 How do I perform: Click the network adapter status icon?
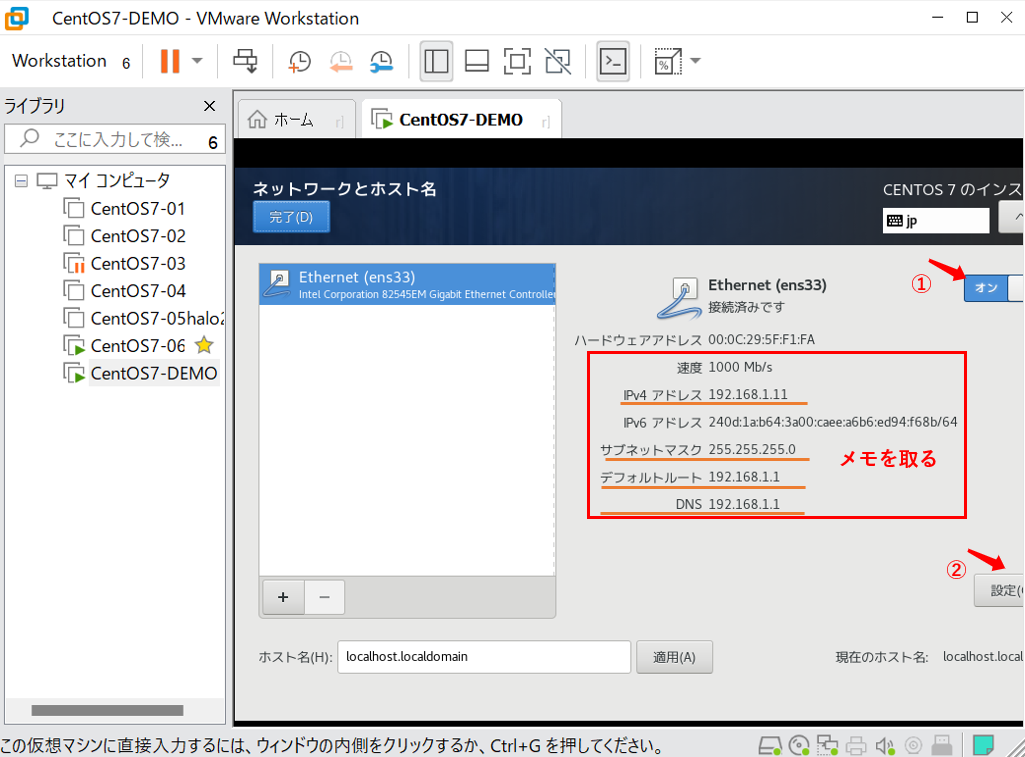(x=827, y=745)
